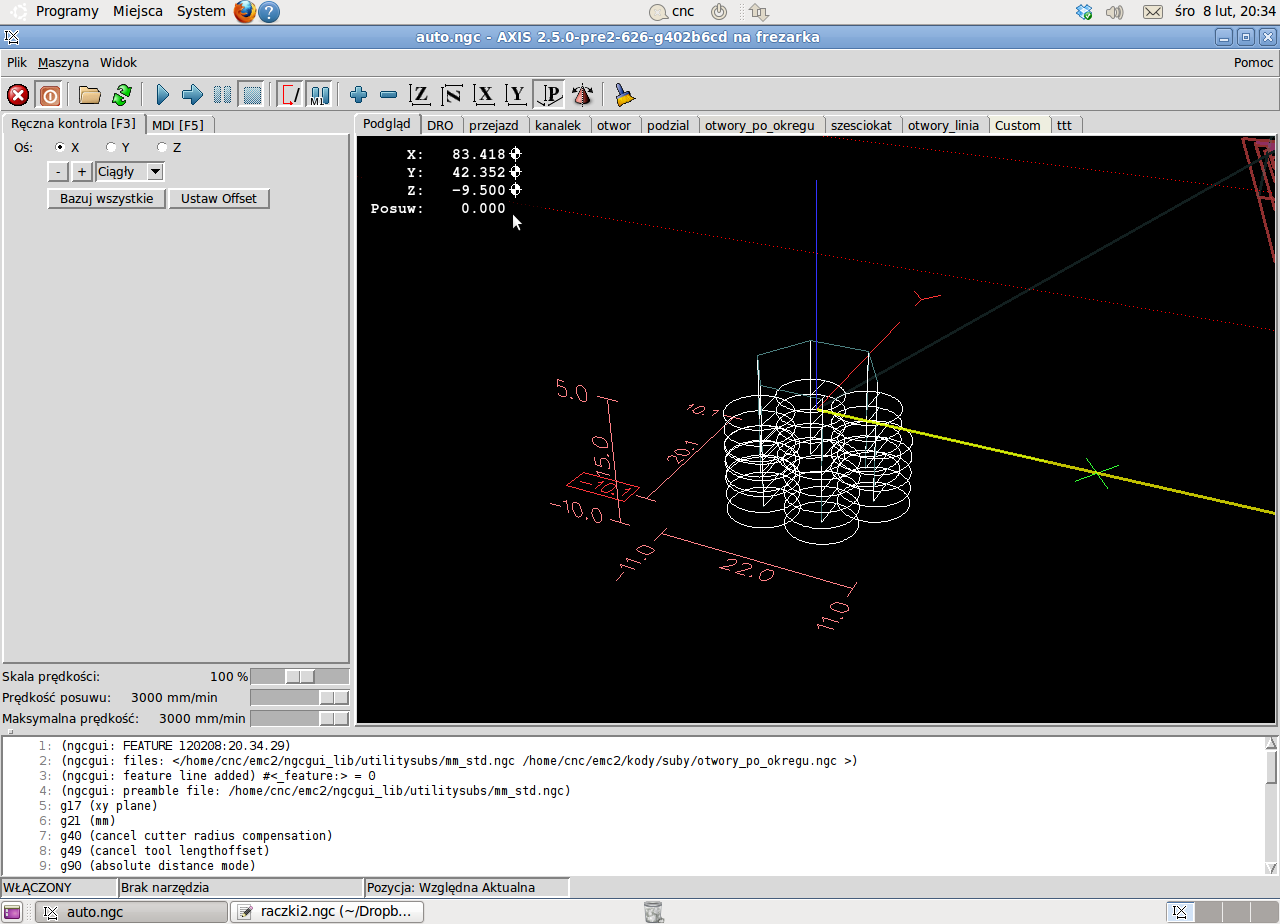
Task: Click volume icon in system tray
Action: 1115,12
